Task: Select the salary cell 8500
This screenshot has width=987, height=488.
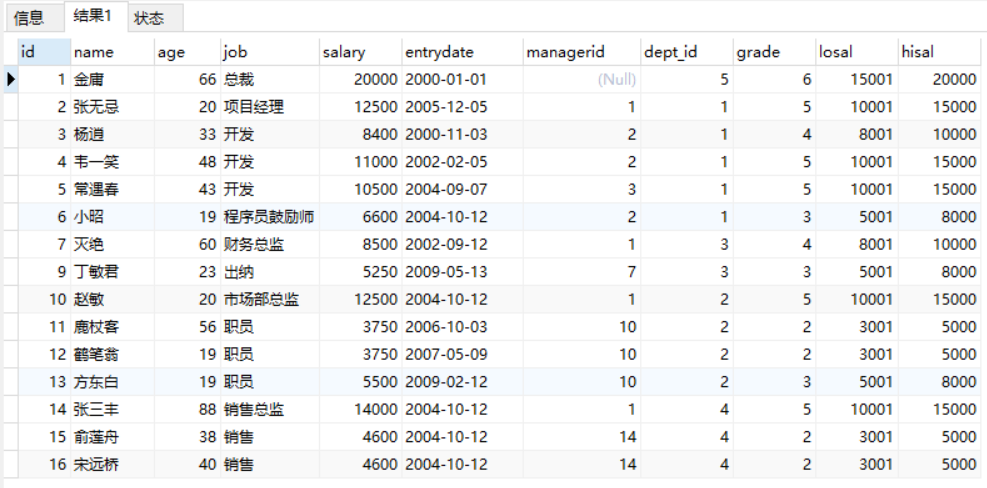Action: tap(360, 244)
